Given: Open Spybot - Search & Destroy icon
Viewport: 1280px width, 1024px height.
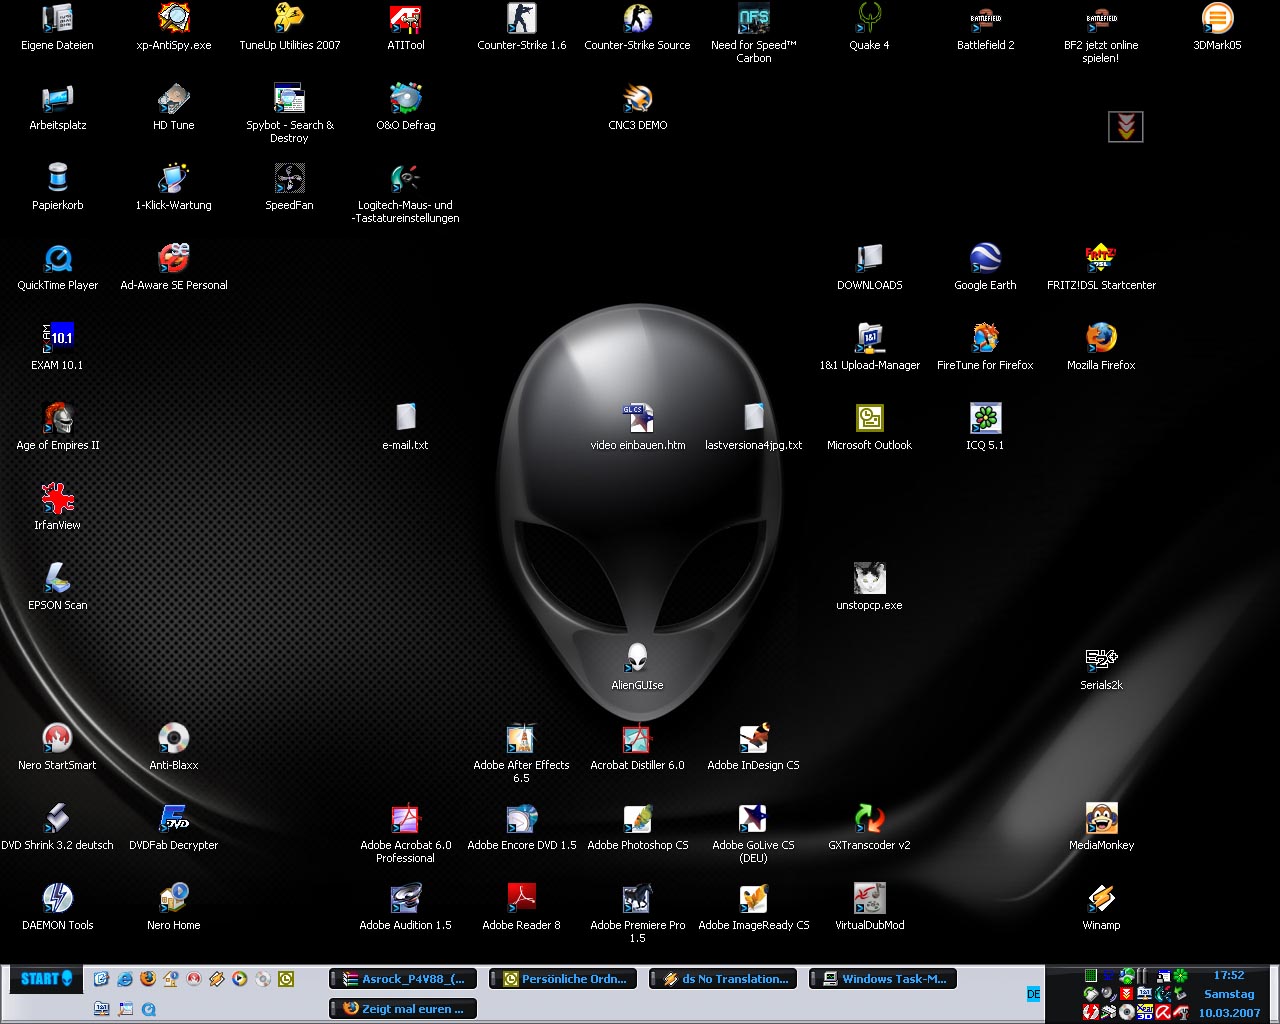Looking at the screenshot, I should (x=289, y=114).
